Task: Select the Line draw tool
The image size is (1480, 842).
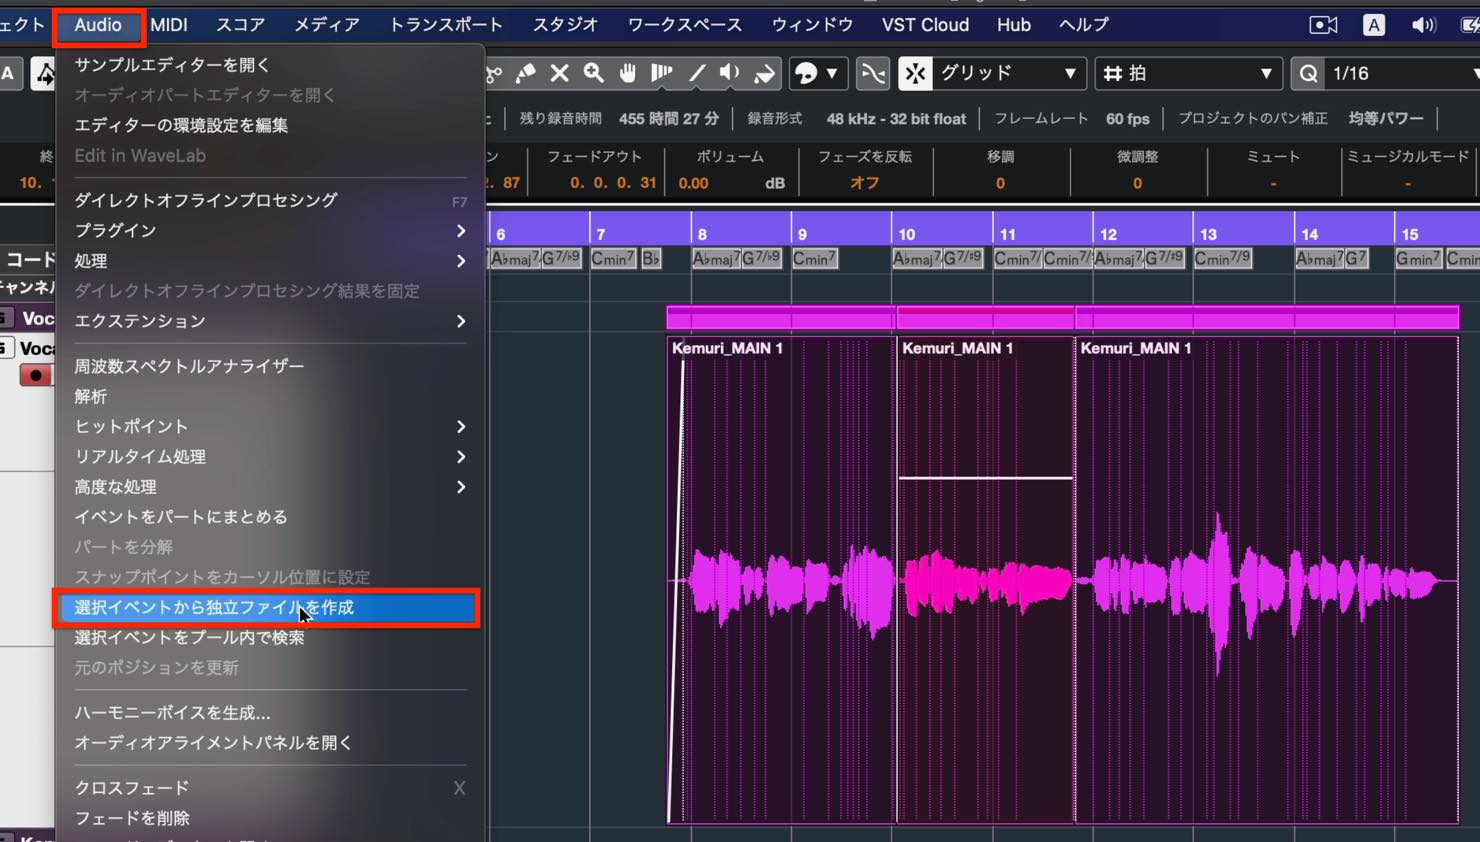Action: [697, 73]
